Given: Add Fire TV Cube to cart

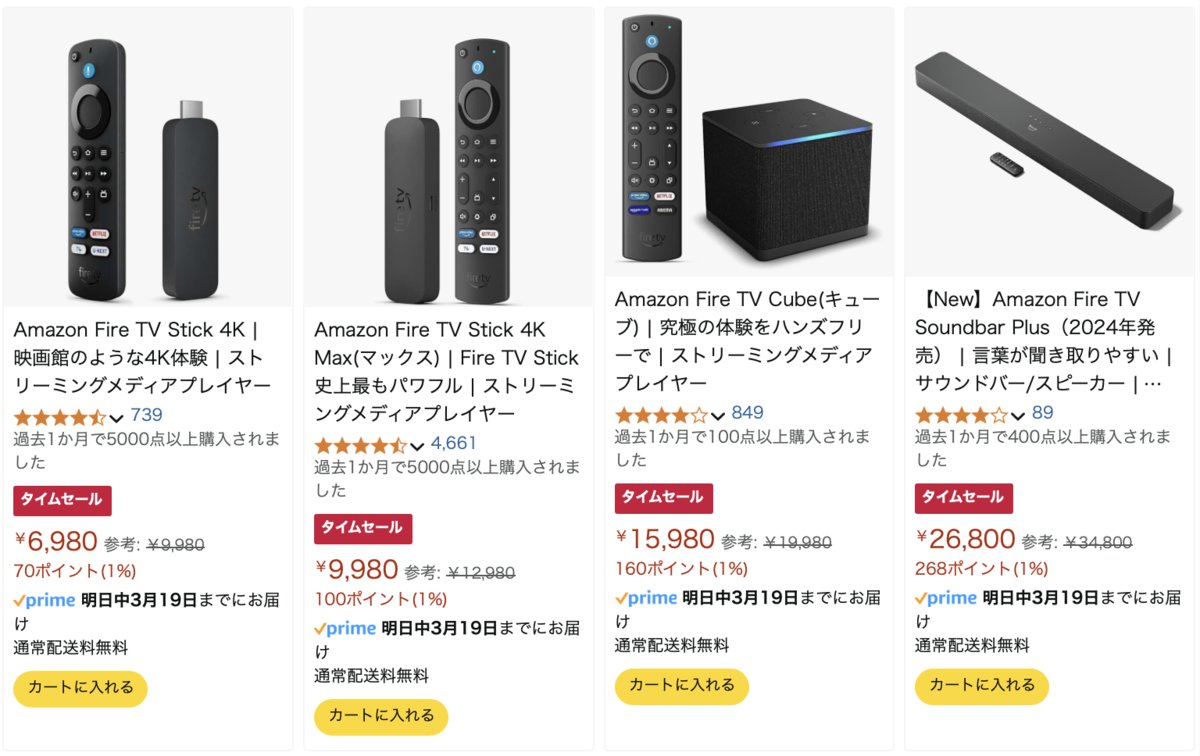Looking at the screenshot, I should (x=681, y=686).
